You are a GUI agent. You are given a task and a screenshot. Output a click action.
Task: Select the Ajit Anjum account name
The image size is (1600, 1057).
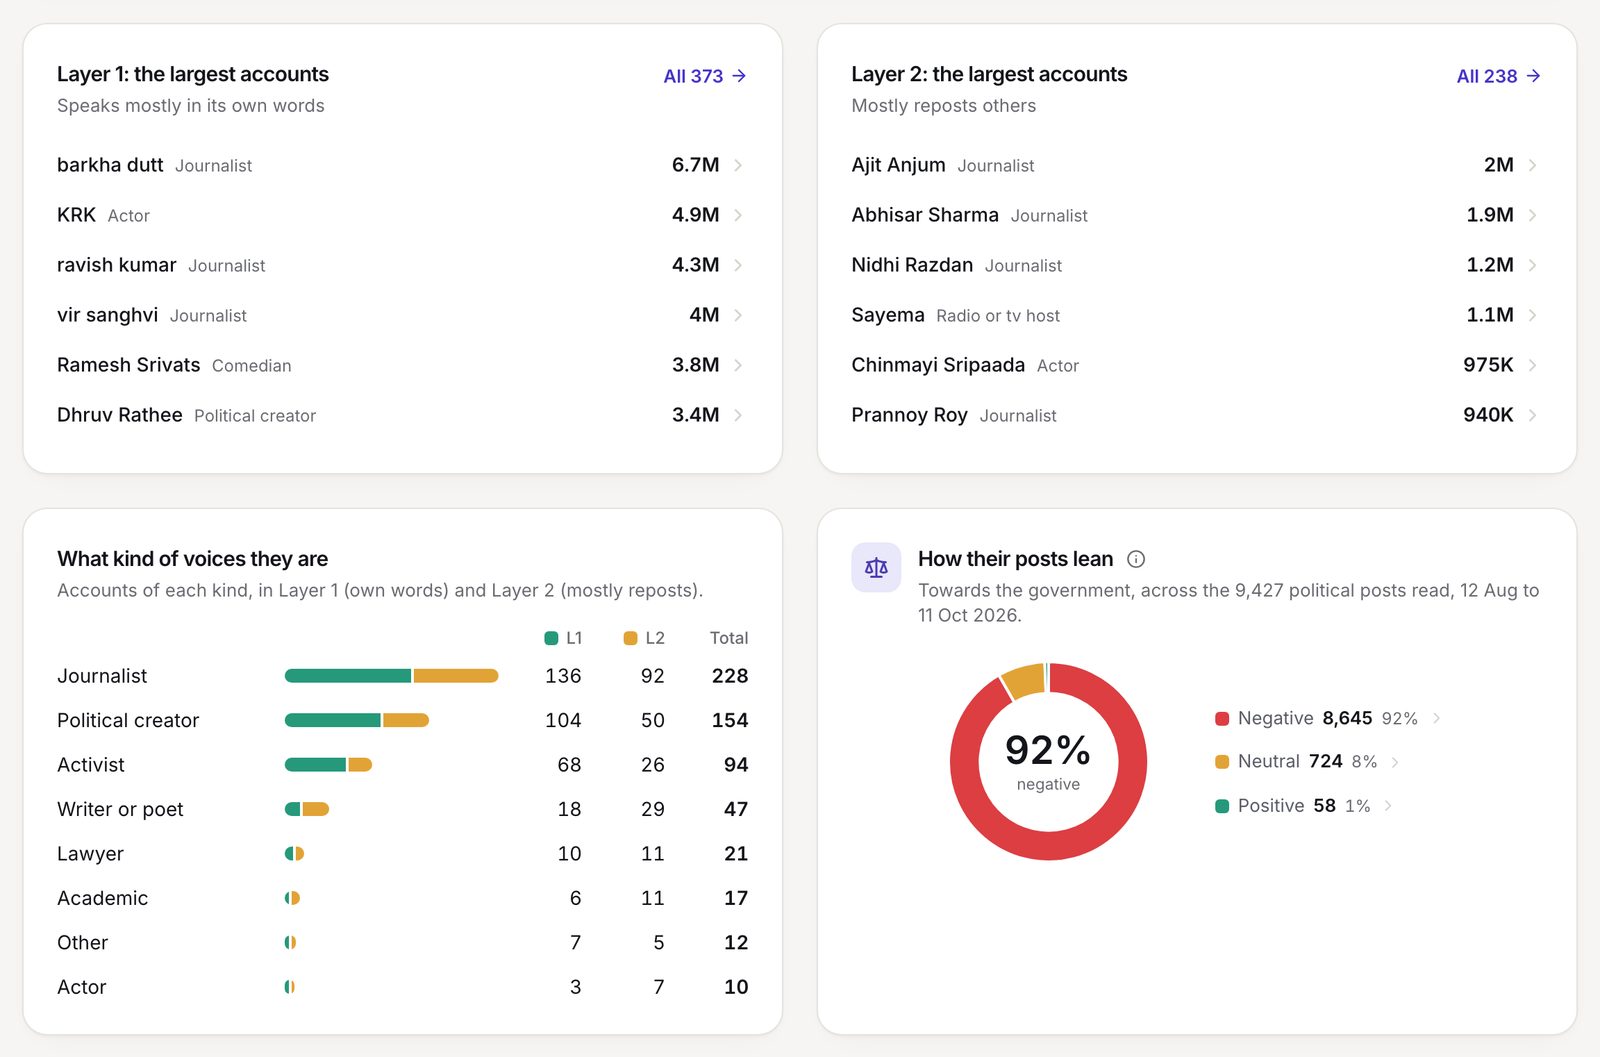pos(898,165)
